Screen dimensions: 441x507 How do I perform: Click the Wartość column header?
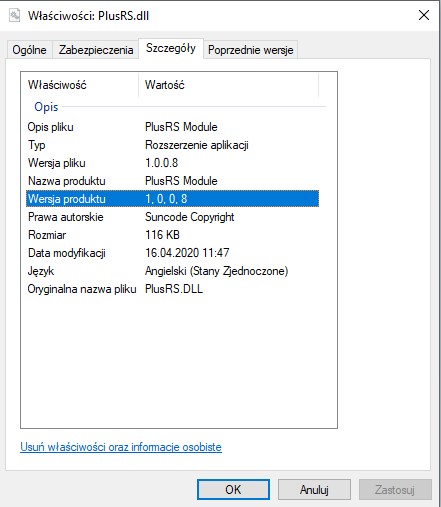[x=228, y=85]
